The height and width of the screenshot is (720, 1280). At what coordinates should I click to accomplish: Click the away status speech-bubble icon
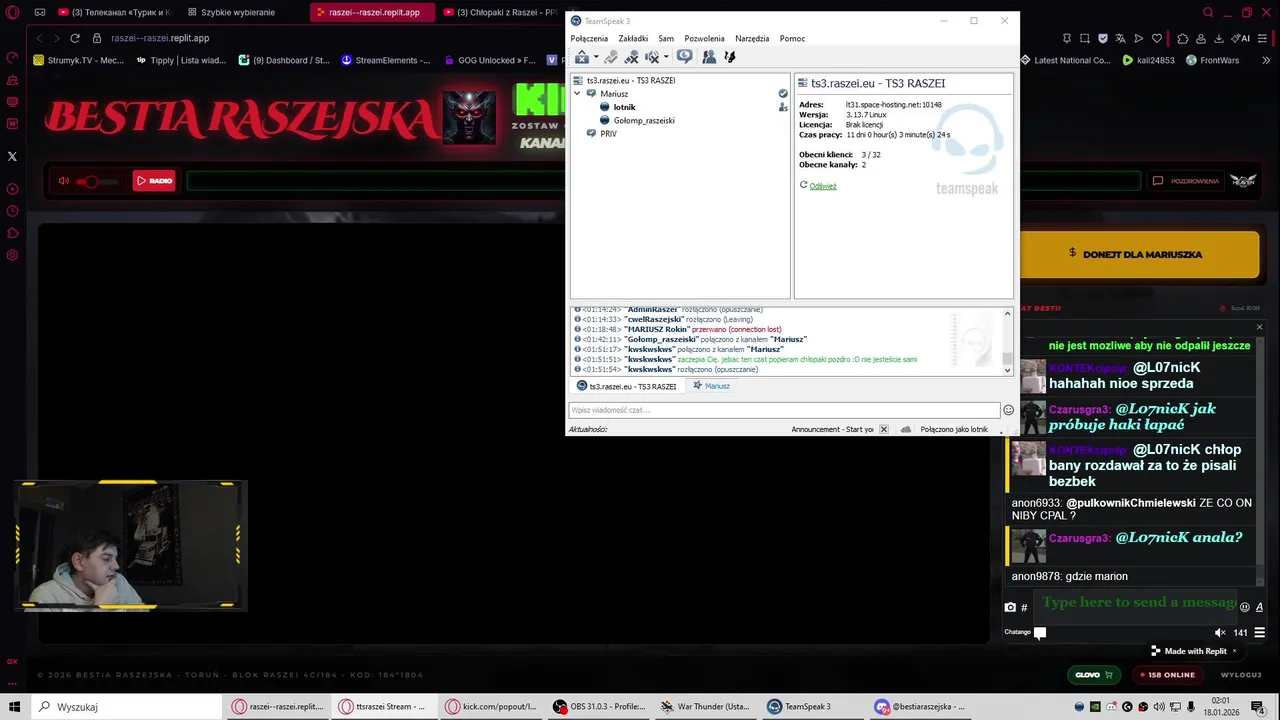pos(684,57)
